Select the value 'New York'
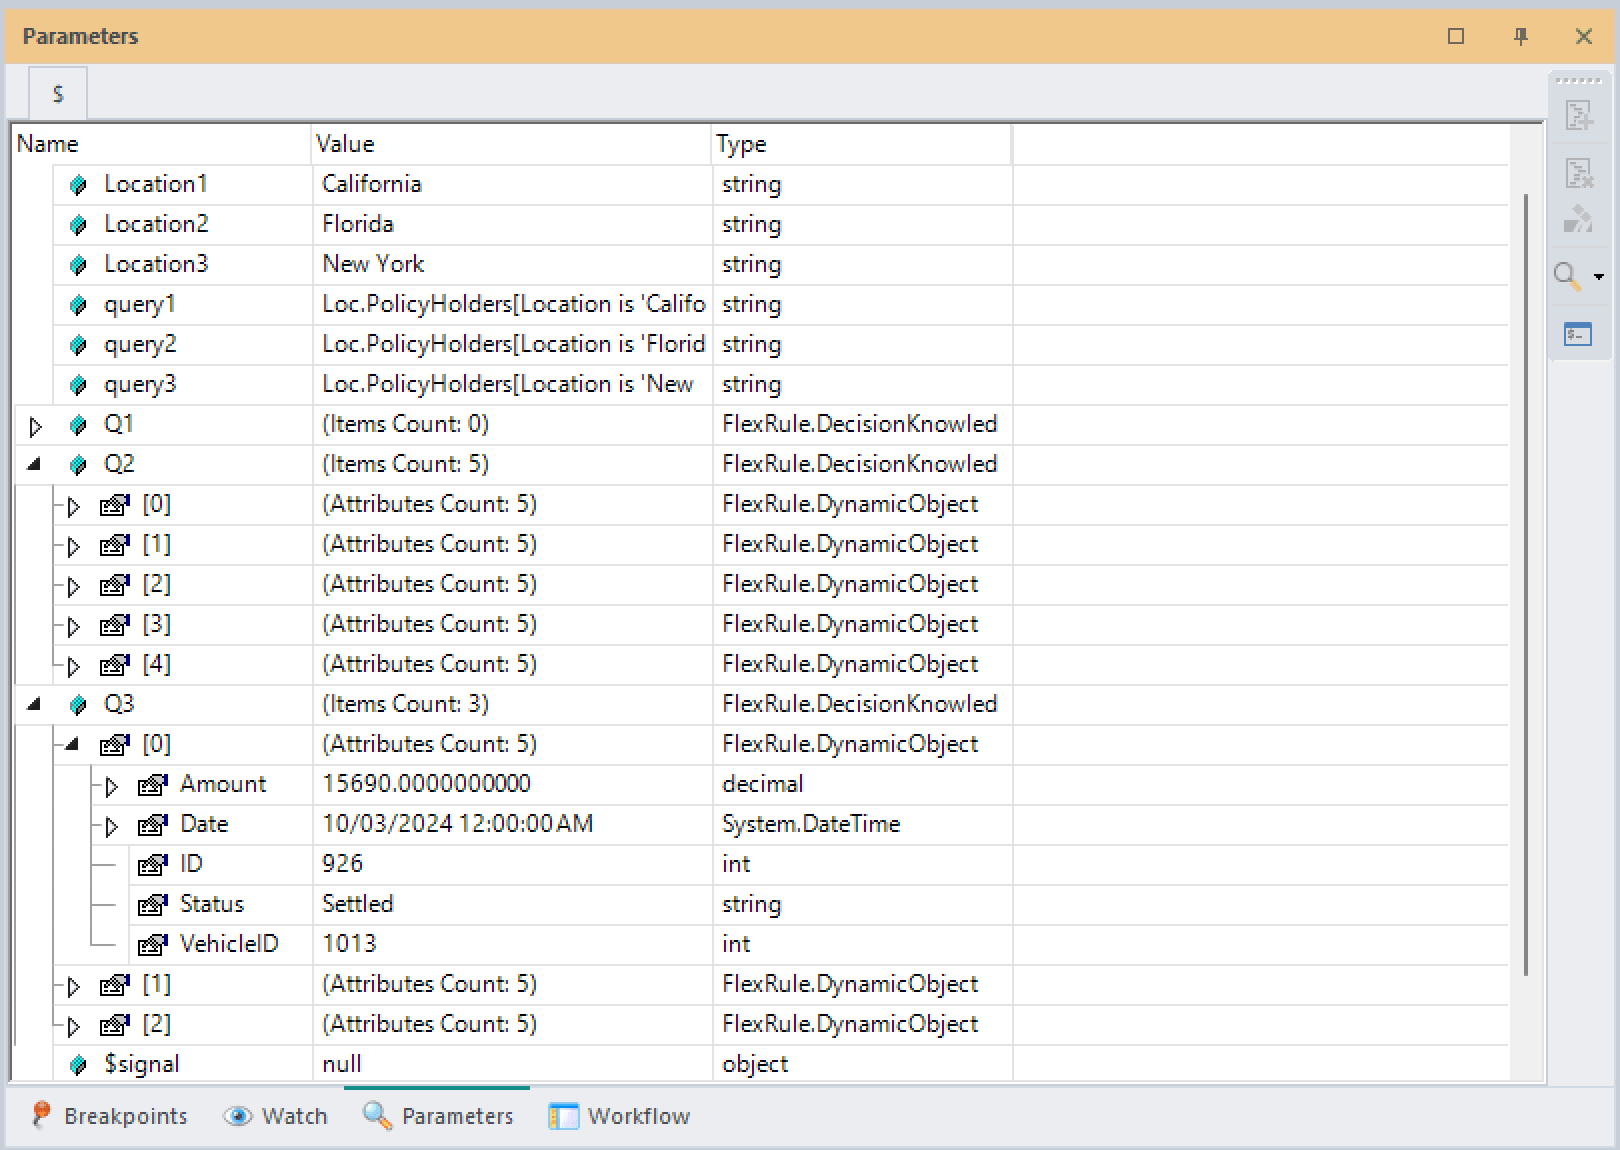1620x1150 pixels. (x=373, y=264)
